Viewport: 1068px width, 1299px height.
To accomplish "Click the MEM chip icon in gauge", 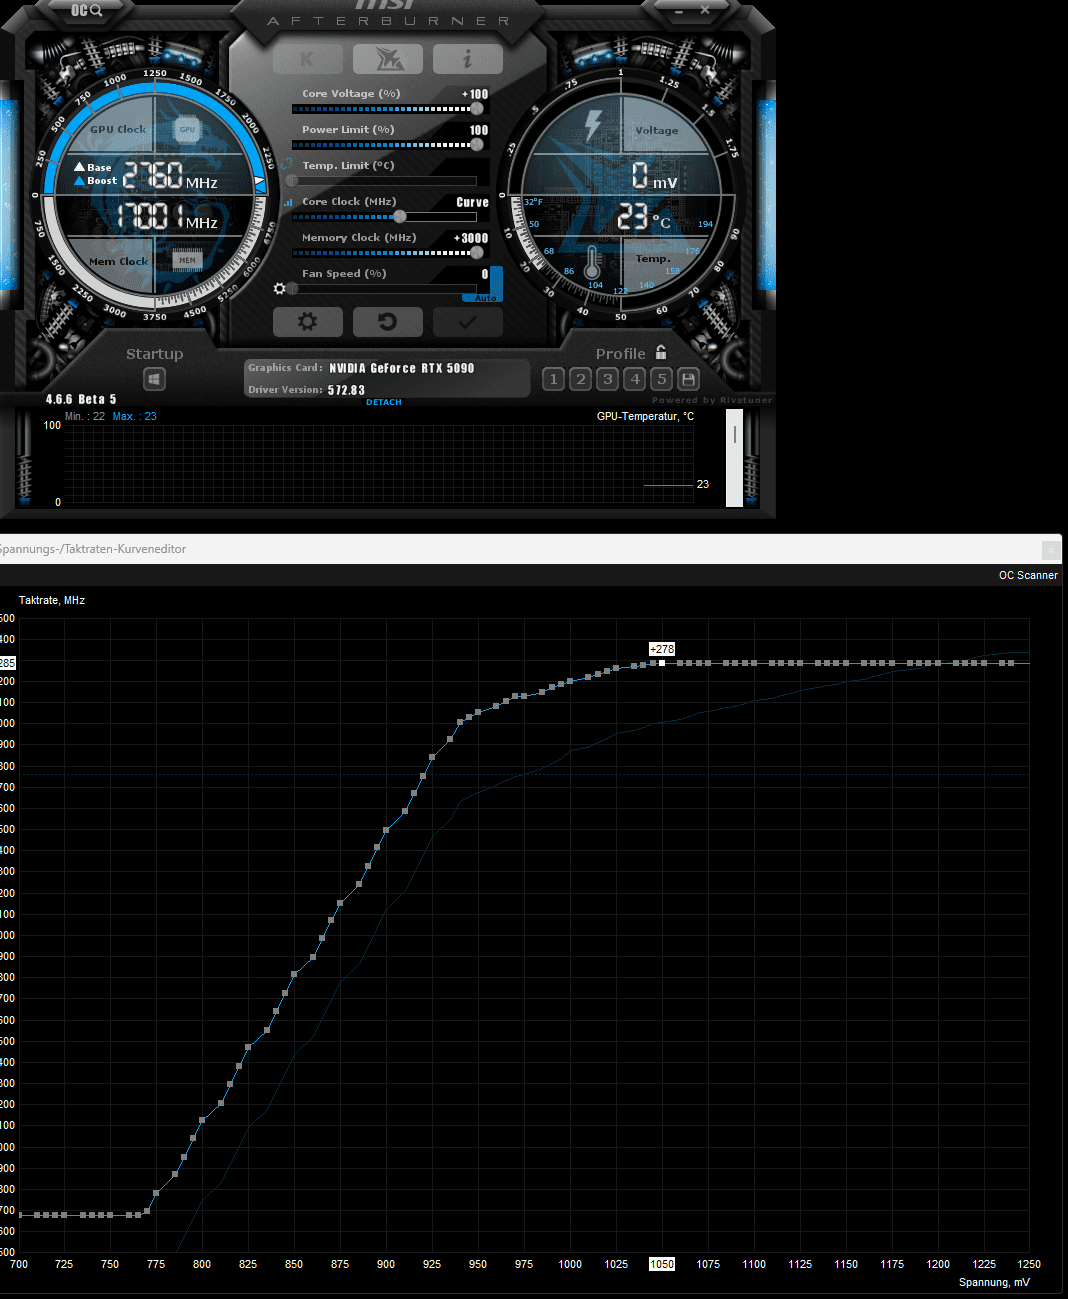I will click(187, 260).
